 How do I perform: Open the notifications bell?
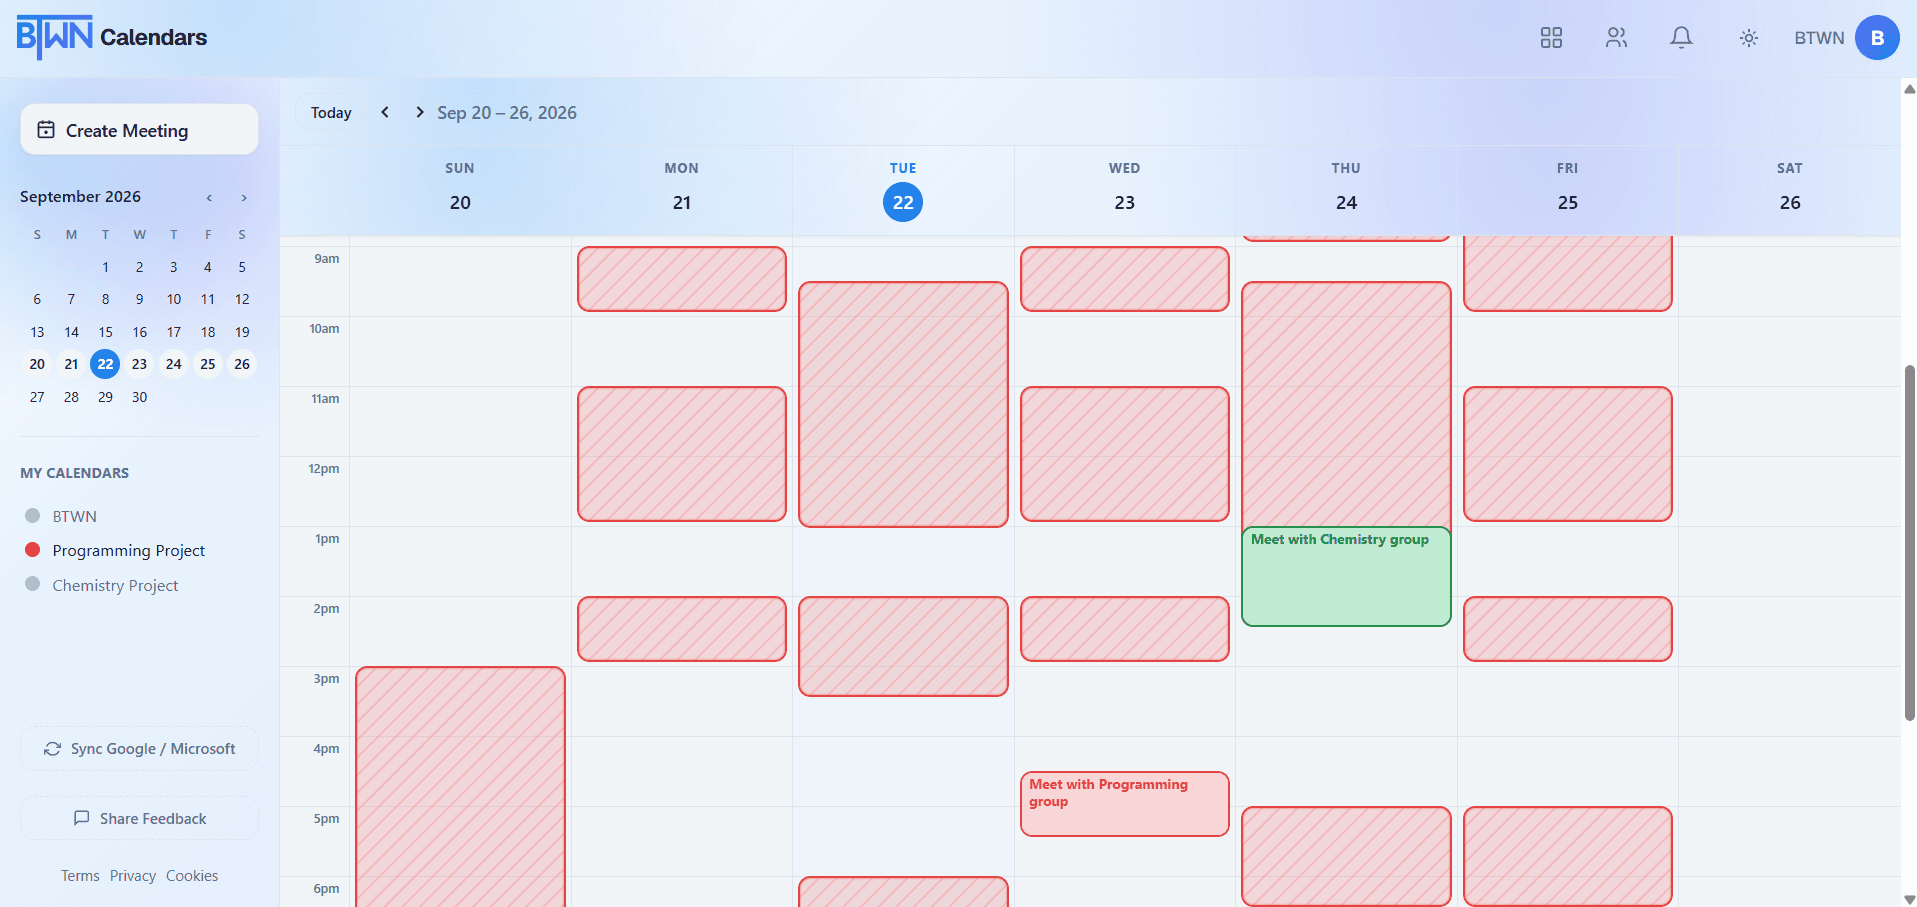coord(1682,38)
